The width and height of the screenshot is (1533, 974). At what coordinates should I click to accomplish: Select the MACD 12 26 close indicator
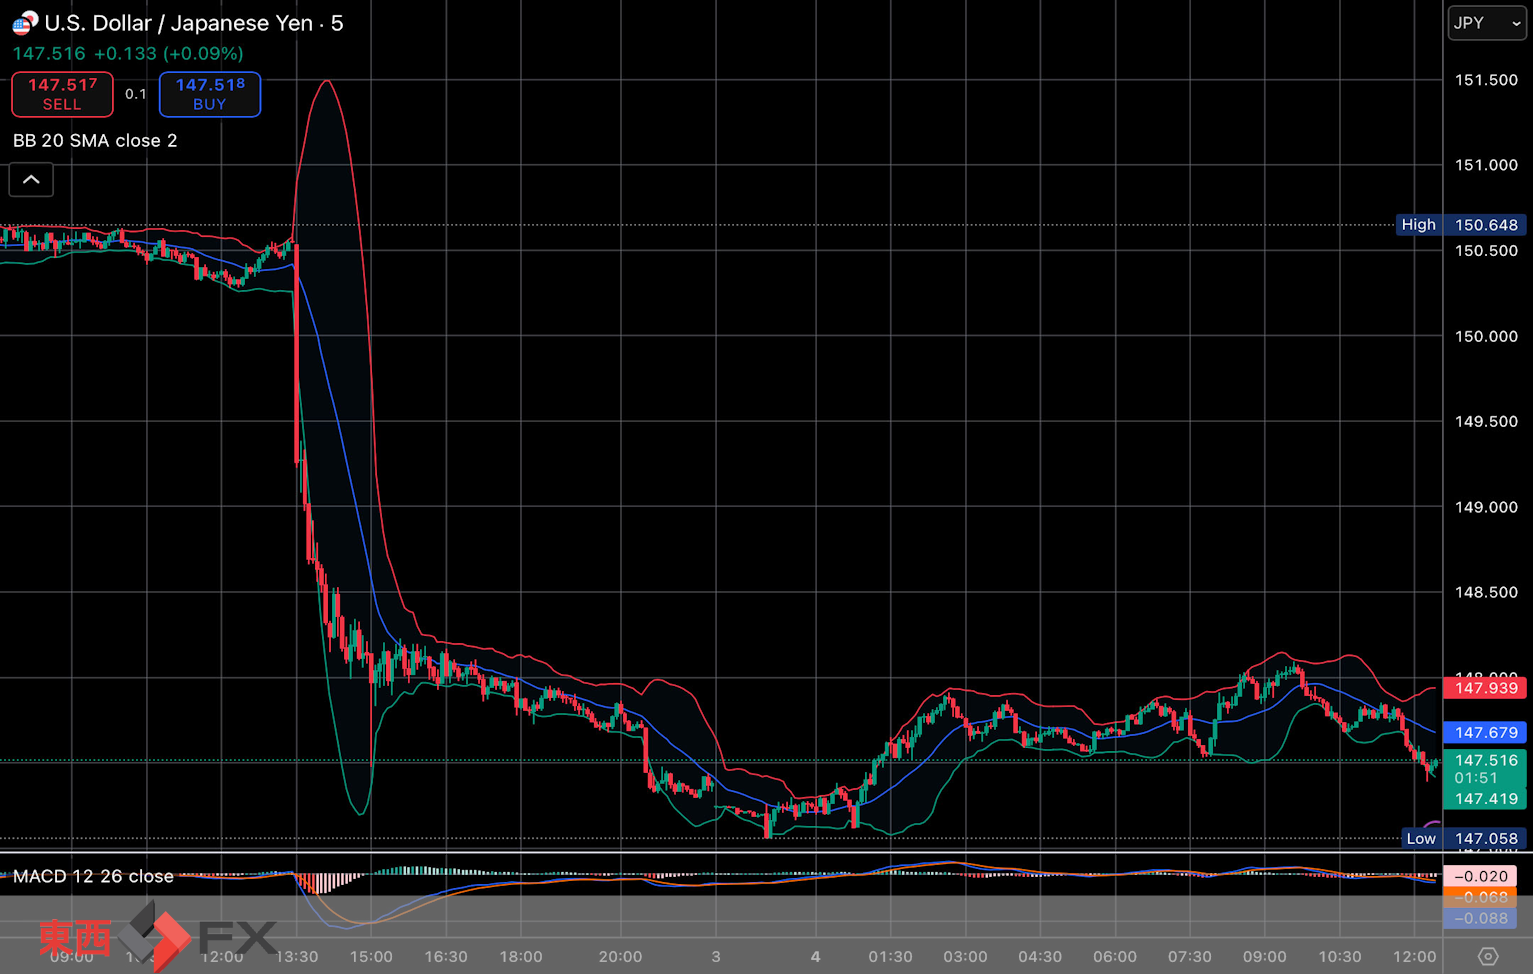[x=93, y=876]
